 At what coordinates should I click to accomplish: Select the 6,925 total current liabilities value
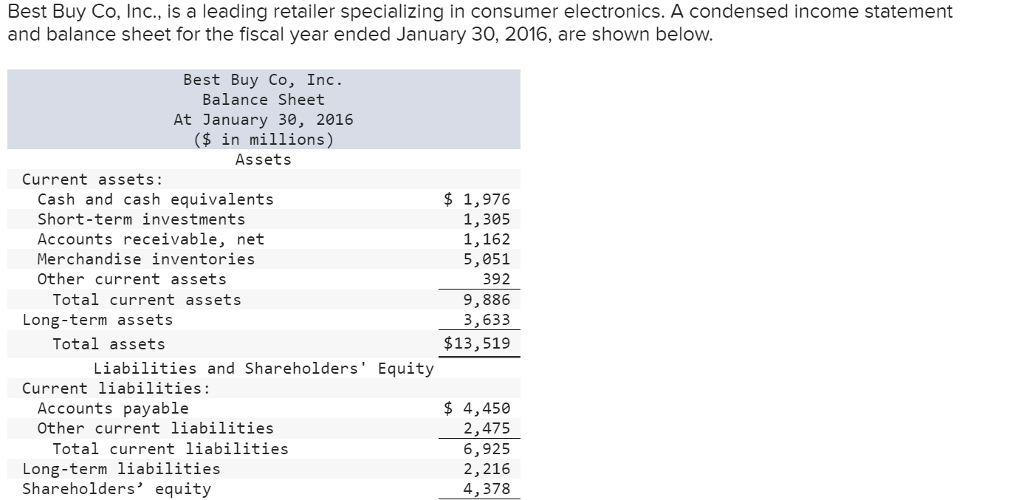pyautogui.click(x=487, y=449)
